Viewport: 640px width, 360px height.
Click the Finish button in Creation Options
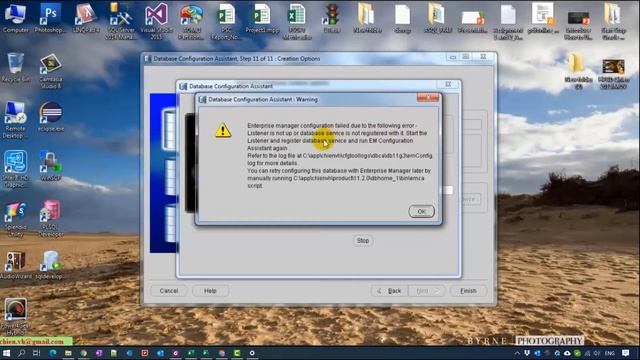point(468,291)
